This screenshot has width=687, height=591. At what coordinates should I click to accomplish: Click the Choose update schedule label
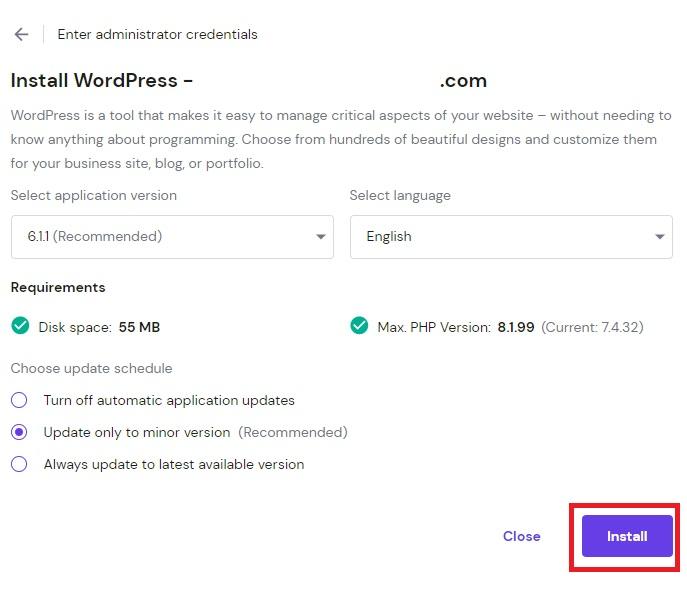(x=91, y=368)
